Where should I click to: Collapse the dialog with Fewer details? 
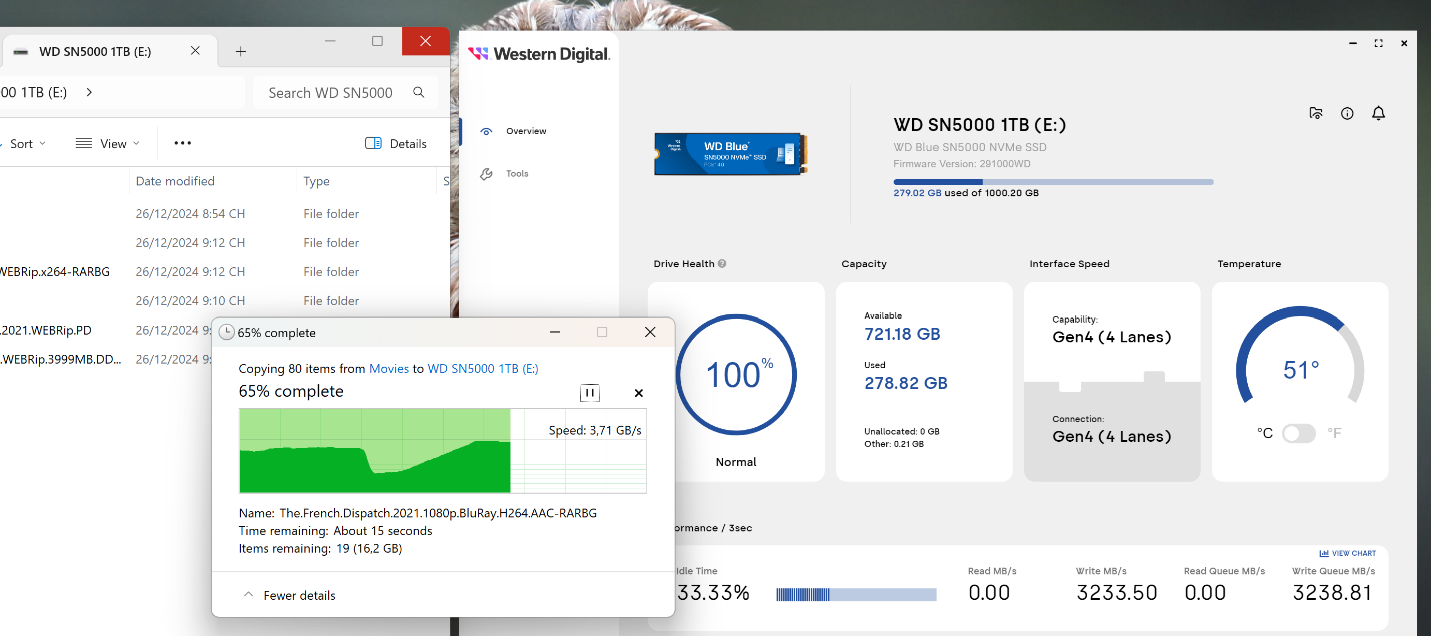click(x=290, y=595)
